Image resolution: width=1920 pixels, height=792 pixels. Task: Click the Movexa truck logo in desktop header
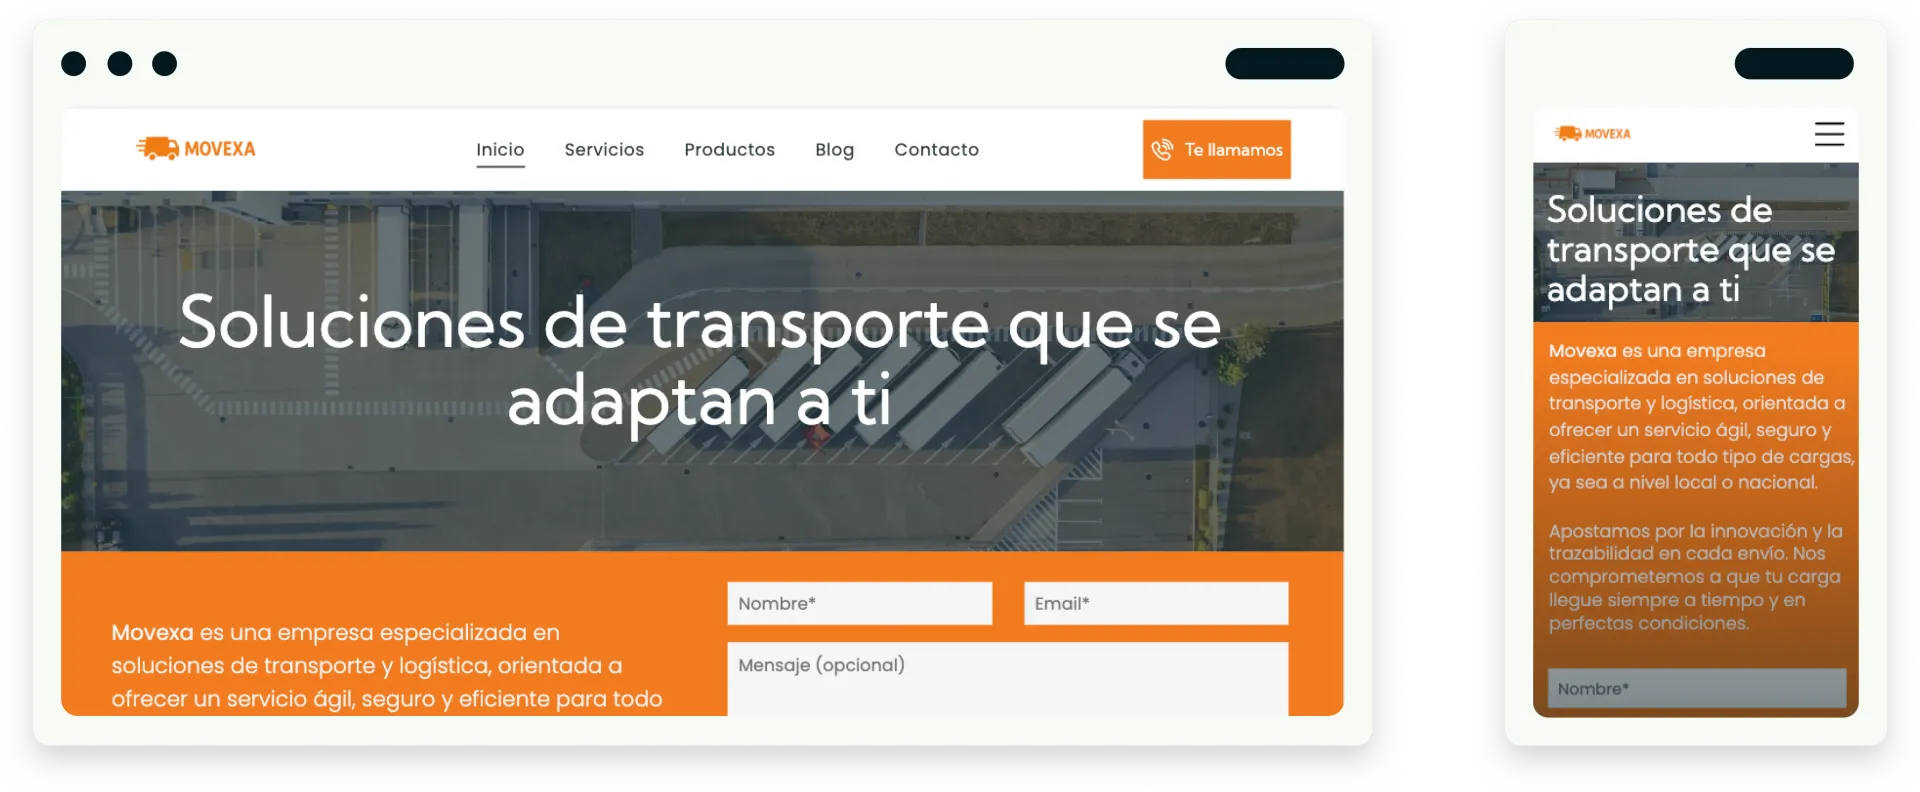click(196, 149)
